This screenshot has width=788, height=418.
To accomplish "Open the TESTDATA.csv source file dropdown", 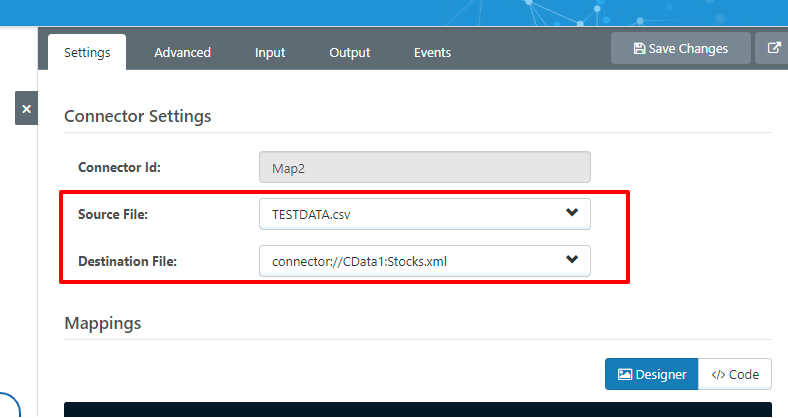I will pyautogui.click(x=410, y=214).
